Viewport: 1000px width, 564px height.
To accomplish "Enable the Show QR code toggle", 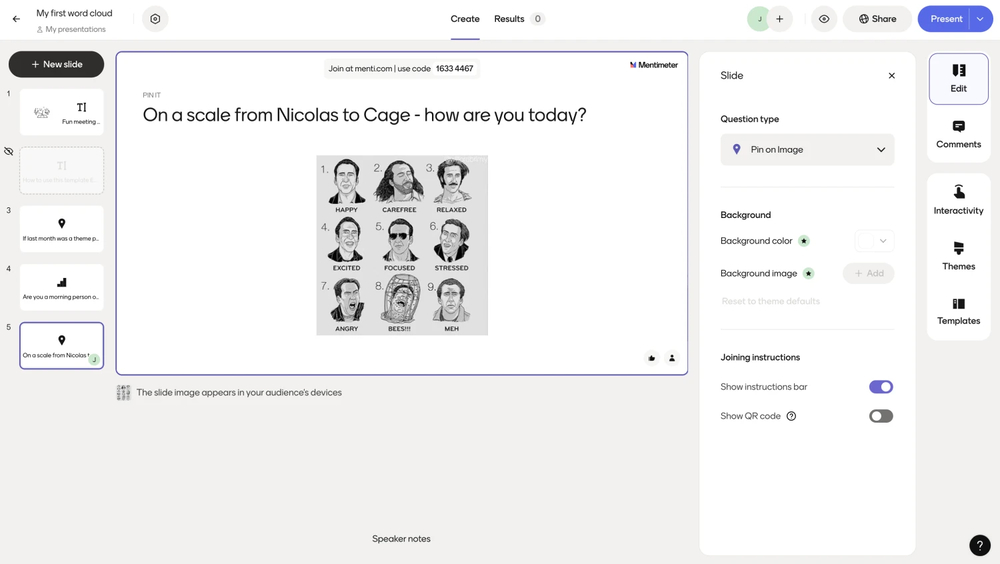I will click(x=880, y=416).
